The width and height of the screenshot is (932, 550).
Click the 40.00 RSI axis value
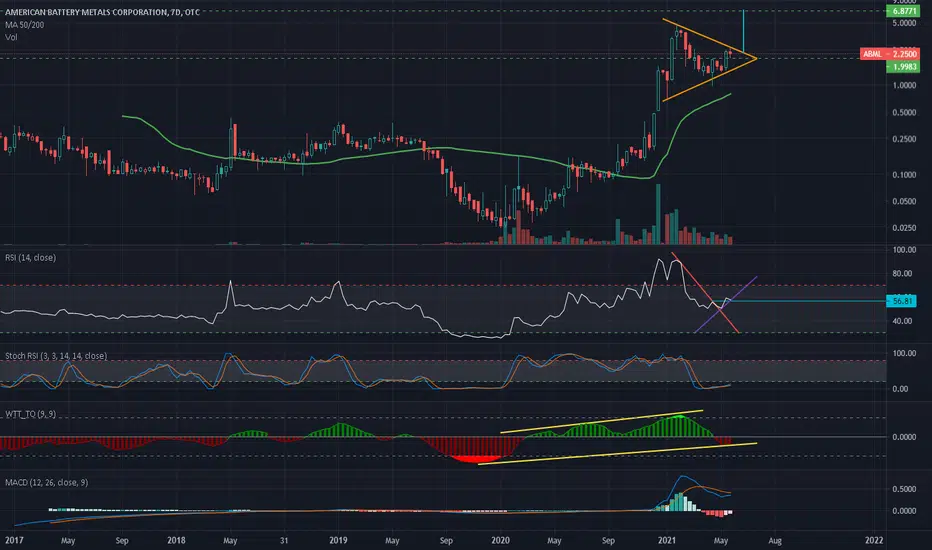[x=902, y=320]
